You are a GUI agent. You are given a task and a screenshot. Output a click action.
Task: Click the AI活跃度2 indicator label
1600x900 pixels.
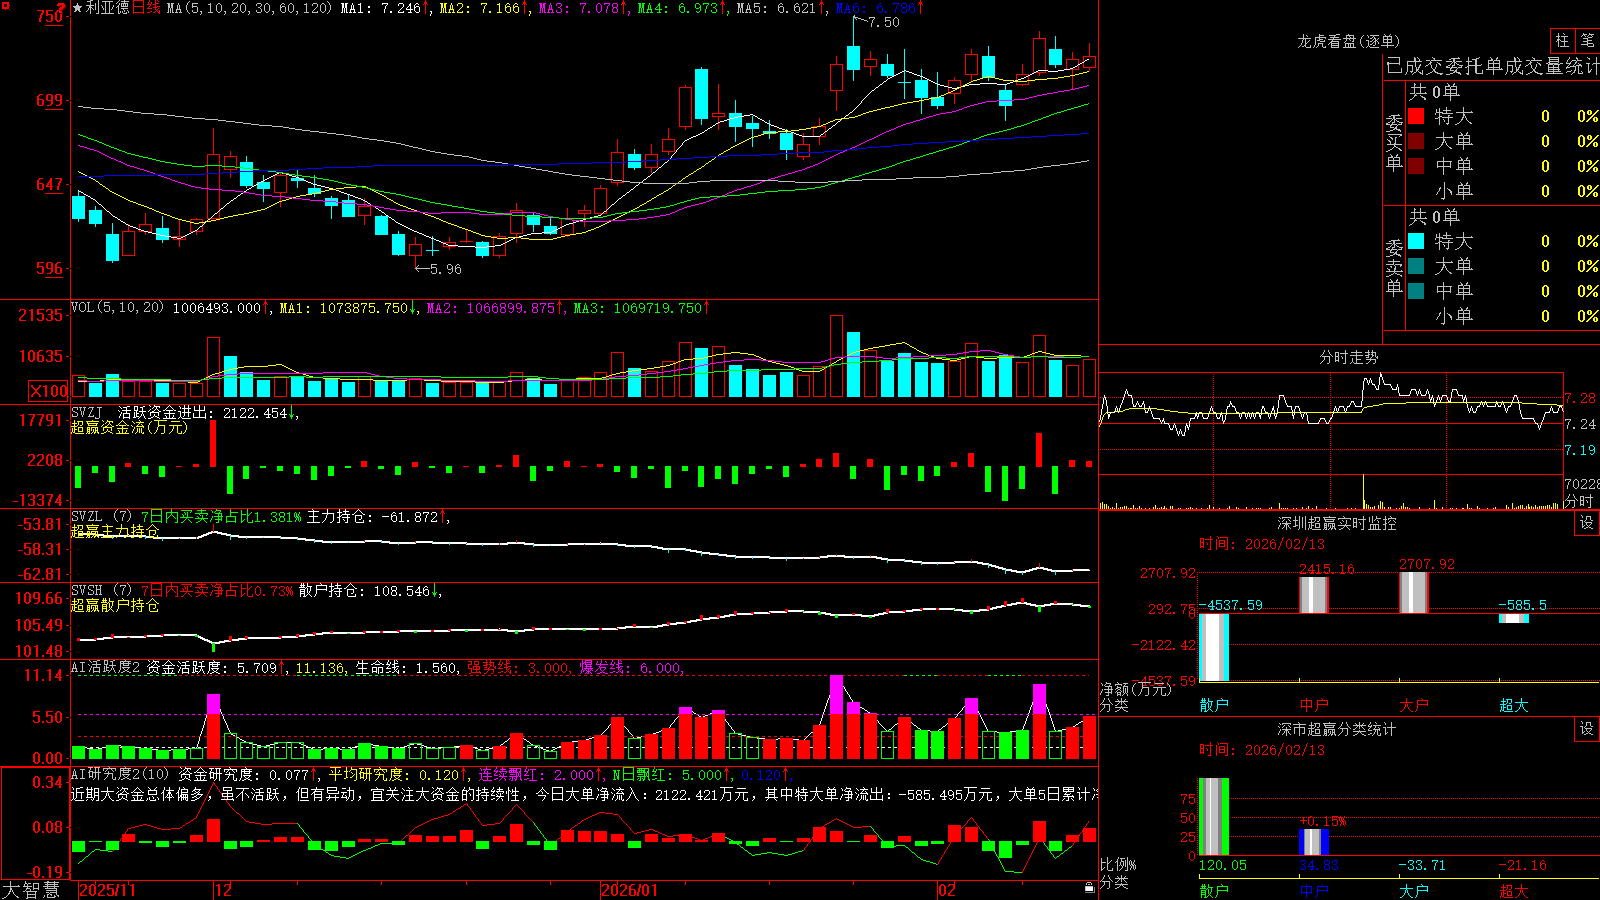point(106,668)
